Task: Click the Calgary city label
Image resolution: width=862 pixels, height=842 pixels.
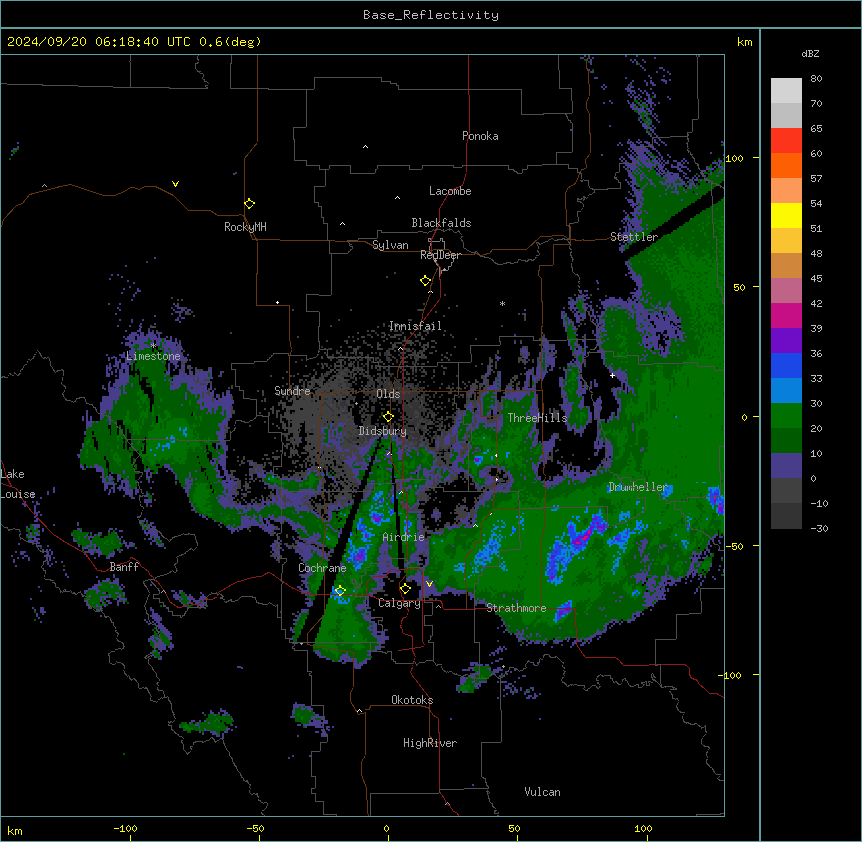Action: [x=399, y=603]
